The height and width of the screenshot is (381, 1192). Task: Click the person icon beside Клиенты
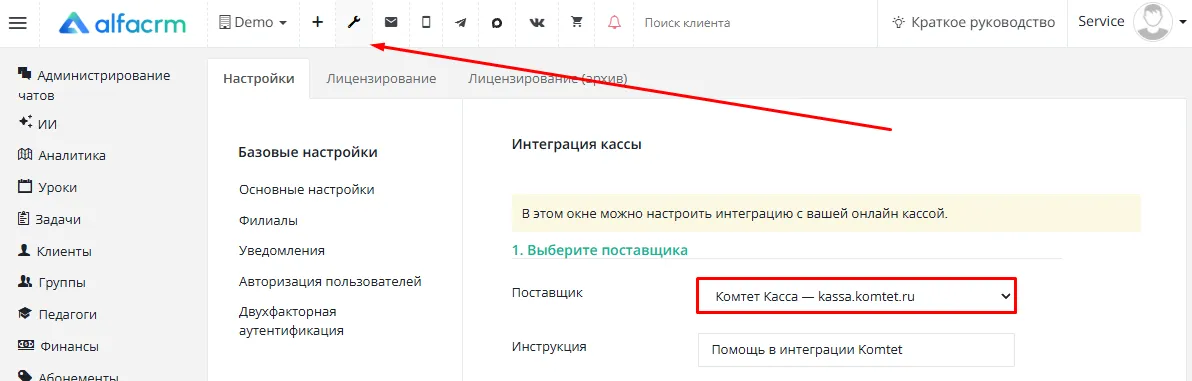coord(24,250)
